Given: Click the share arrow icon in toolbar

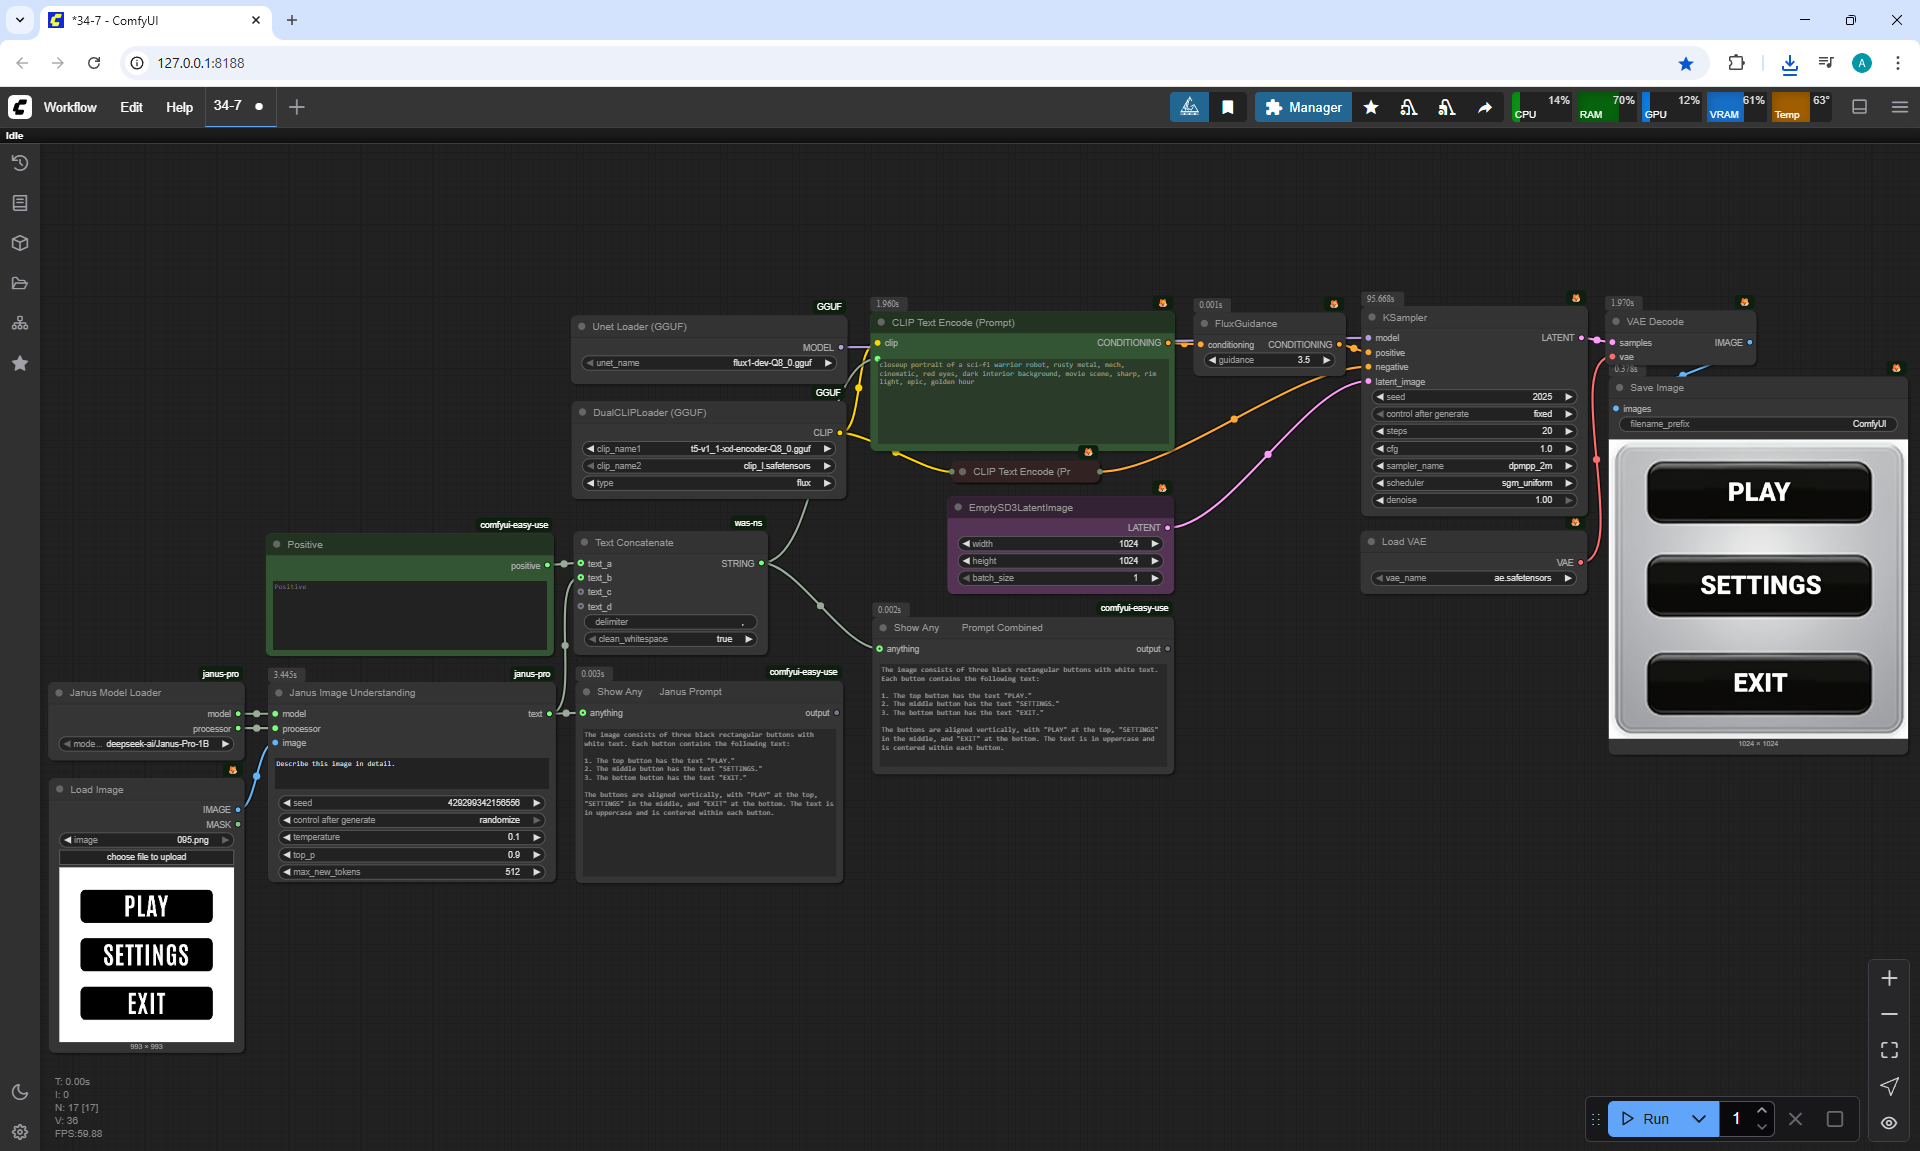Looking at the screenshot, I should [1485, 107].
